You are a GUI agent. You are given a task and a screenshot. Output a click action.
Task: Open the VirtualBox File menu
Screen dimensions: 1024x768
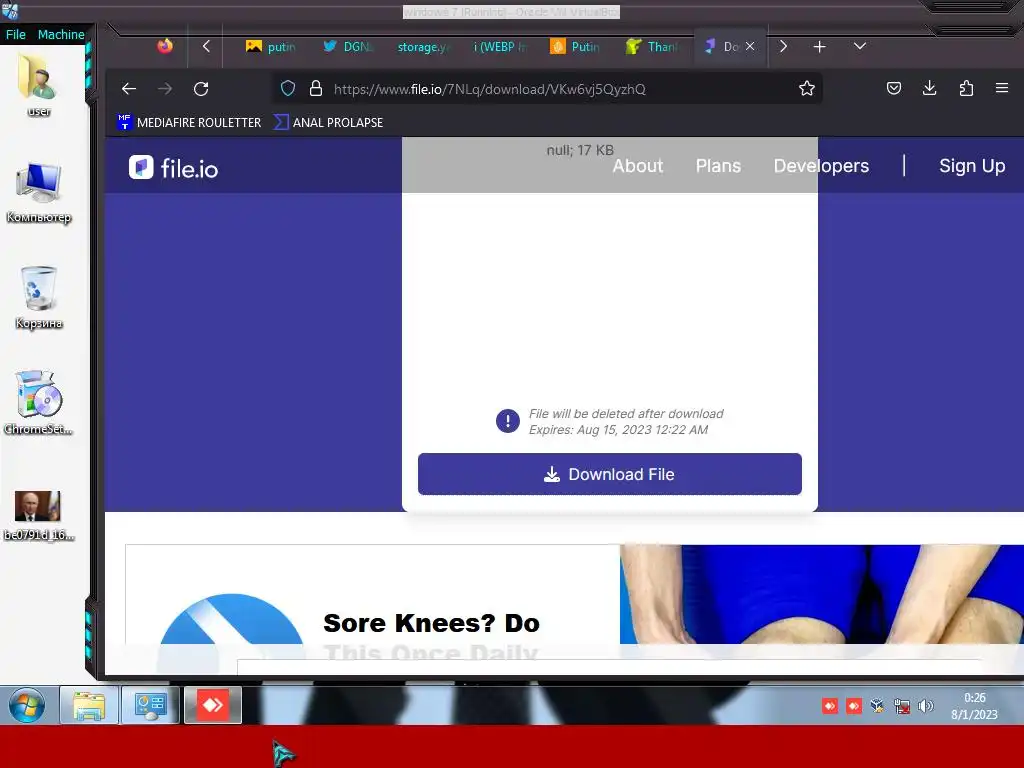click(x=16, y=35)
